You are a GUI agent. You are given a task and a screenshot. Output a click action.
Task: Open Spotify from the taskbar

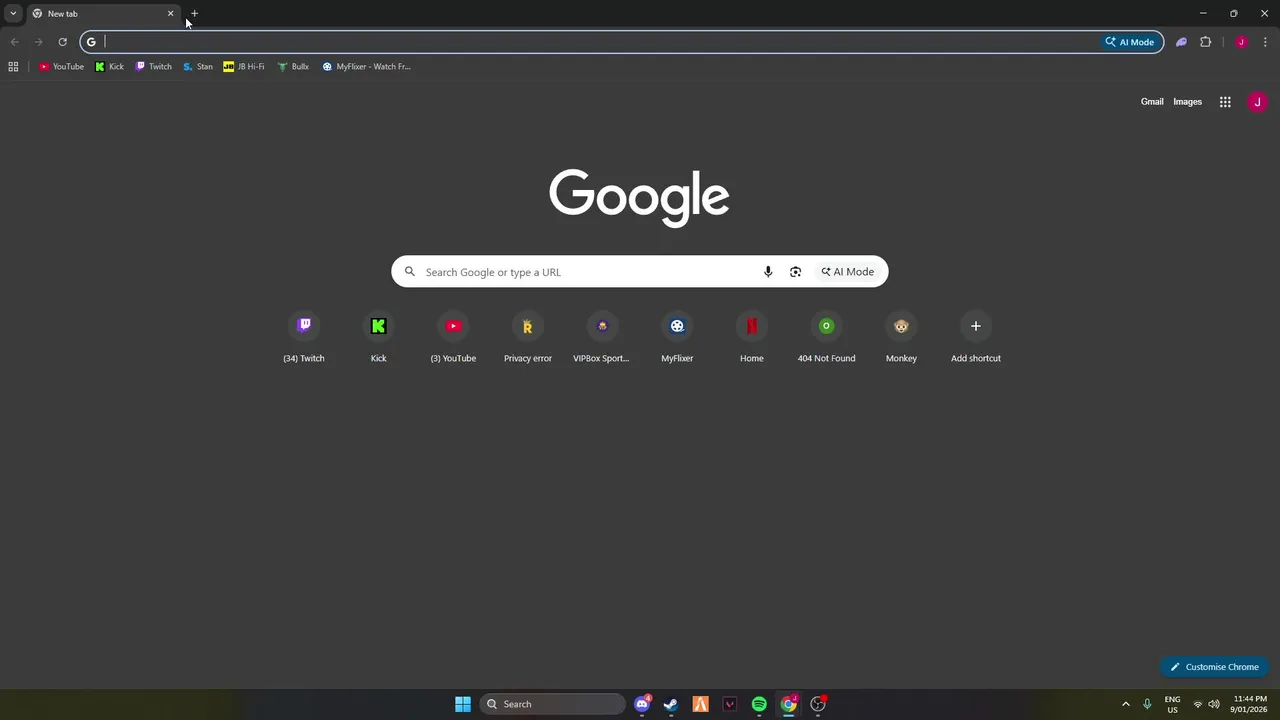pyautogui.click(x=759, y=704)
